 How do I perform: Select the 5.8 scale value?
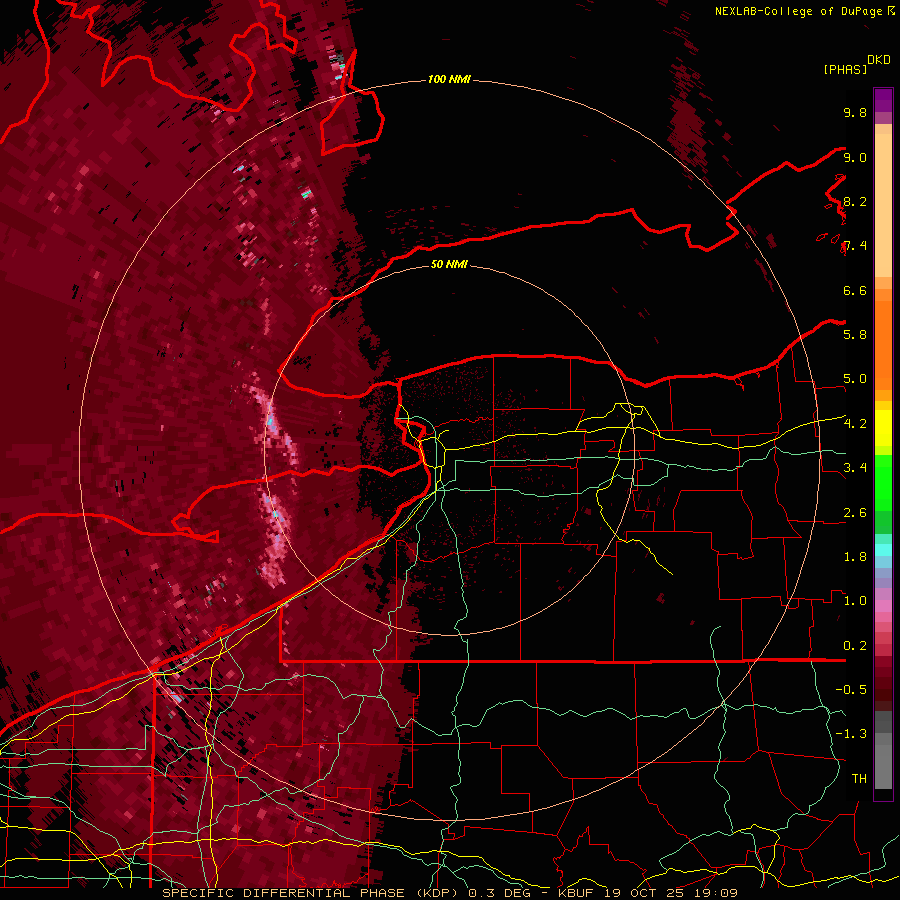[855, 335]
